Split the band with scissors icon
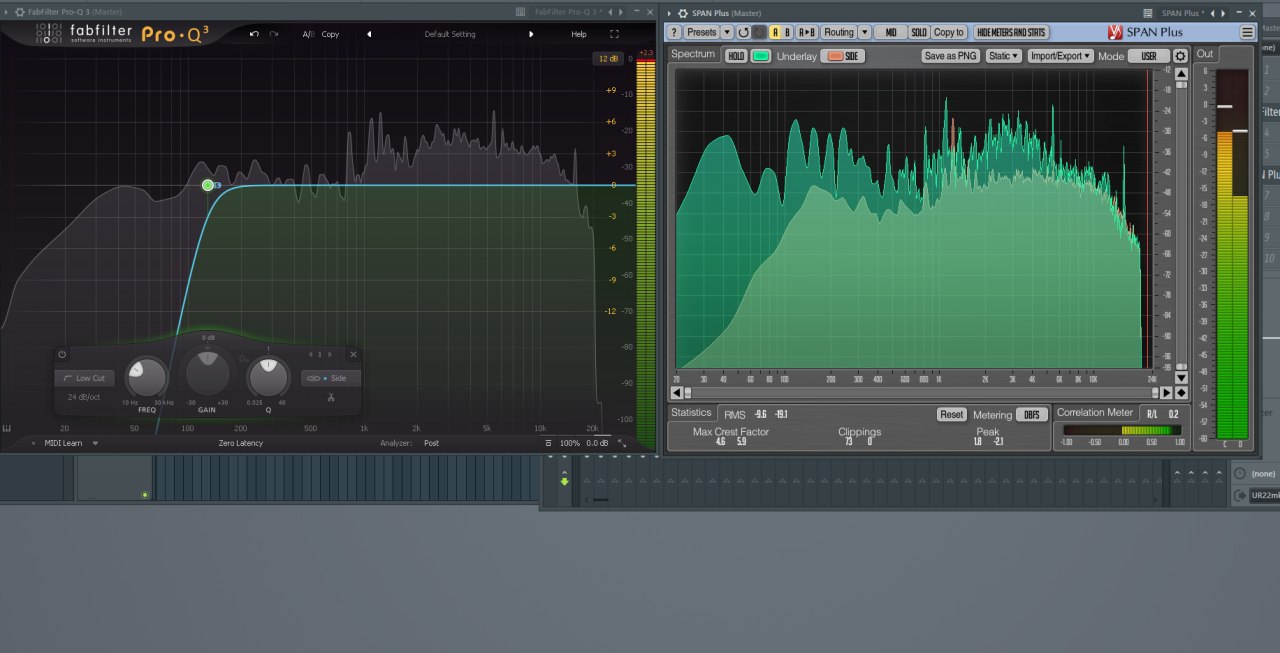1280x653 pixels. pyautogui.click(x=331, y=397)
